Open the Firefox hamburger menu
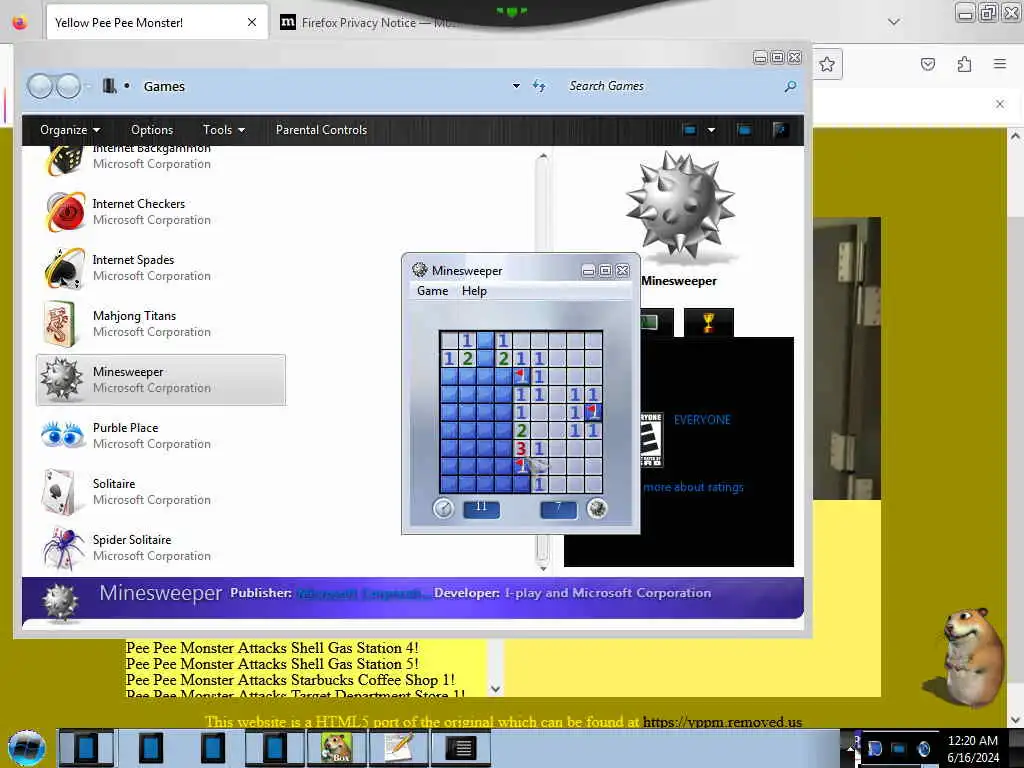 (1000, 63)
